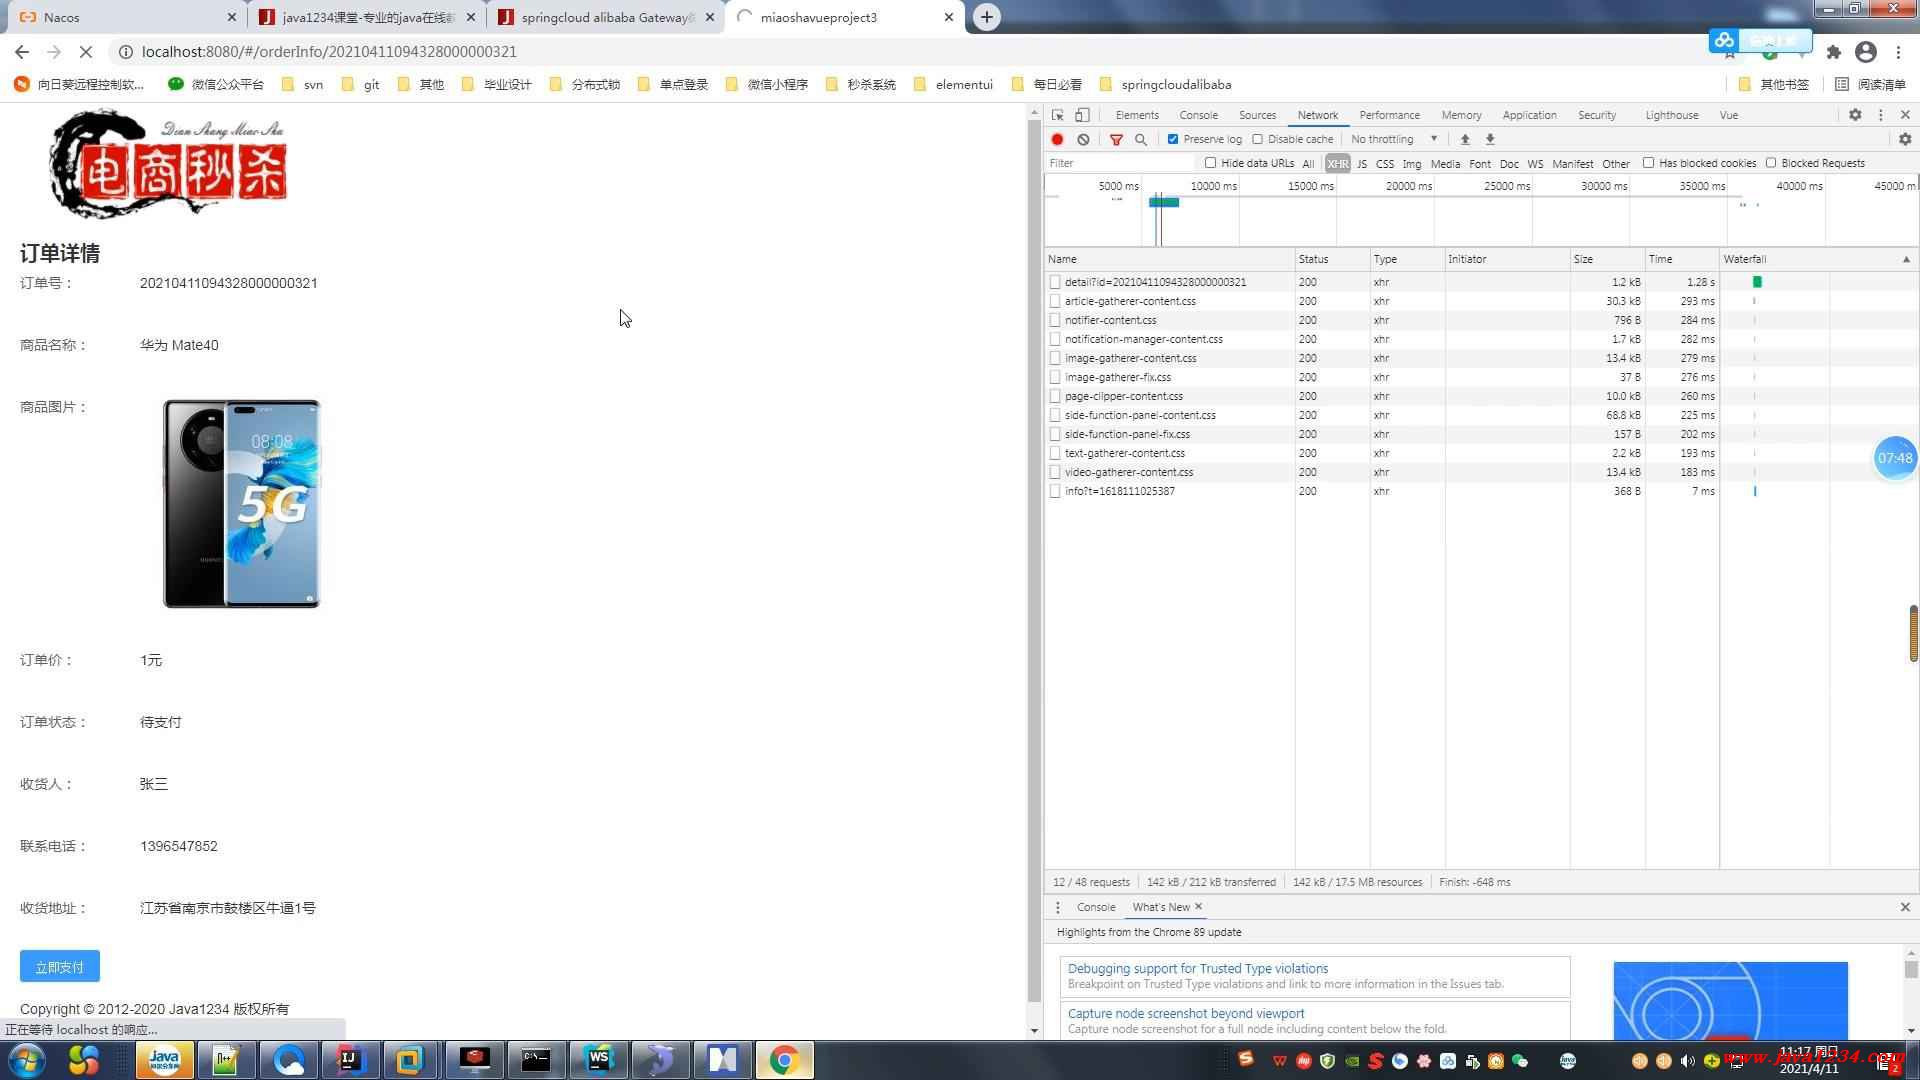Switch to the Console DevTools tab

click(1198, 115)
